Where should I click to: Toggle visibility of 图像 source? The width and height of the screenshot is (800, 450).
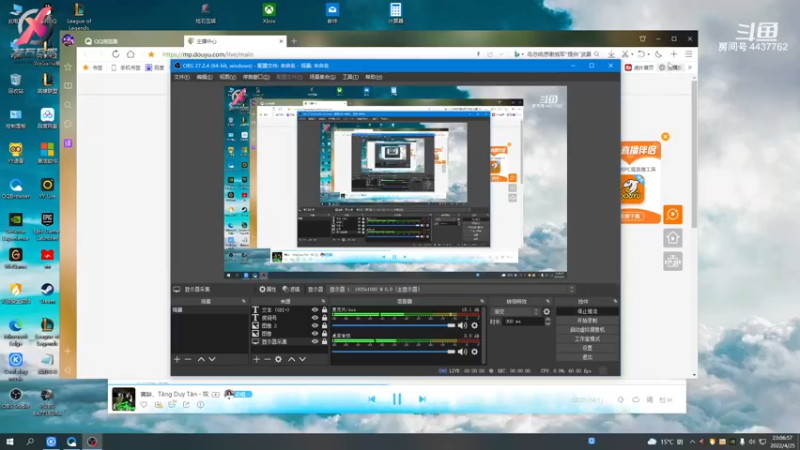pos(315,333)
